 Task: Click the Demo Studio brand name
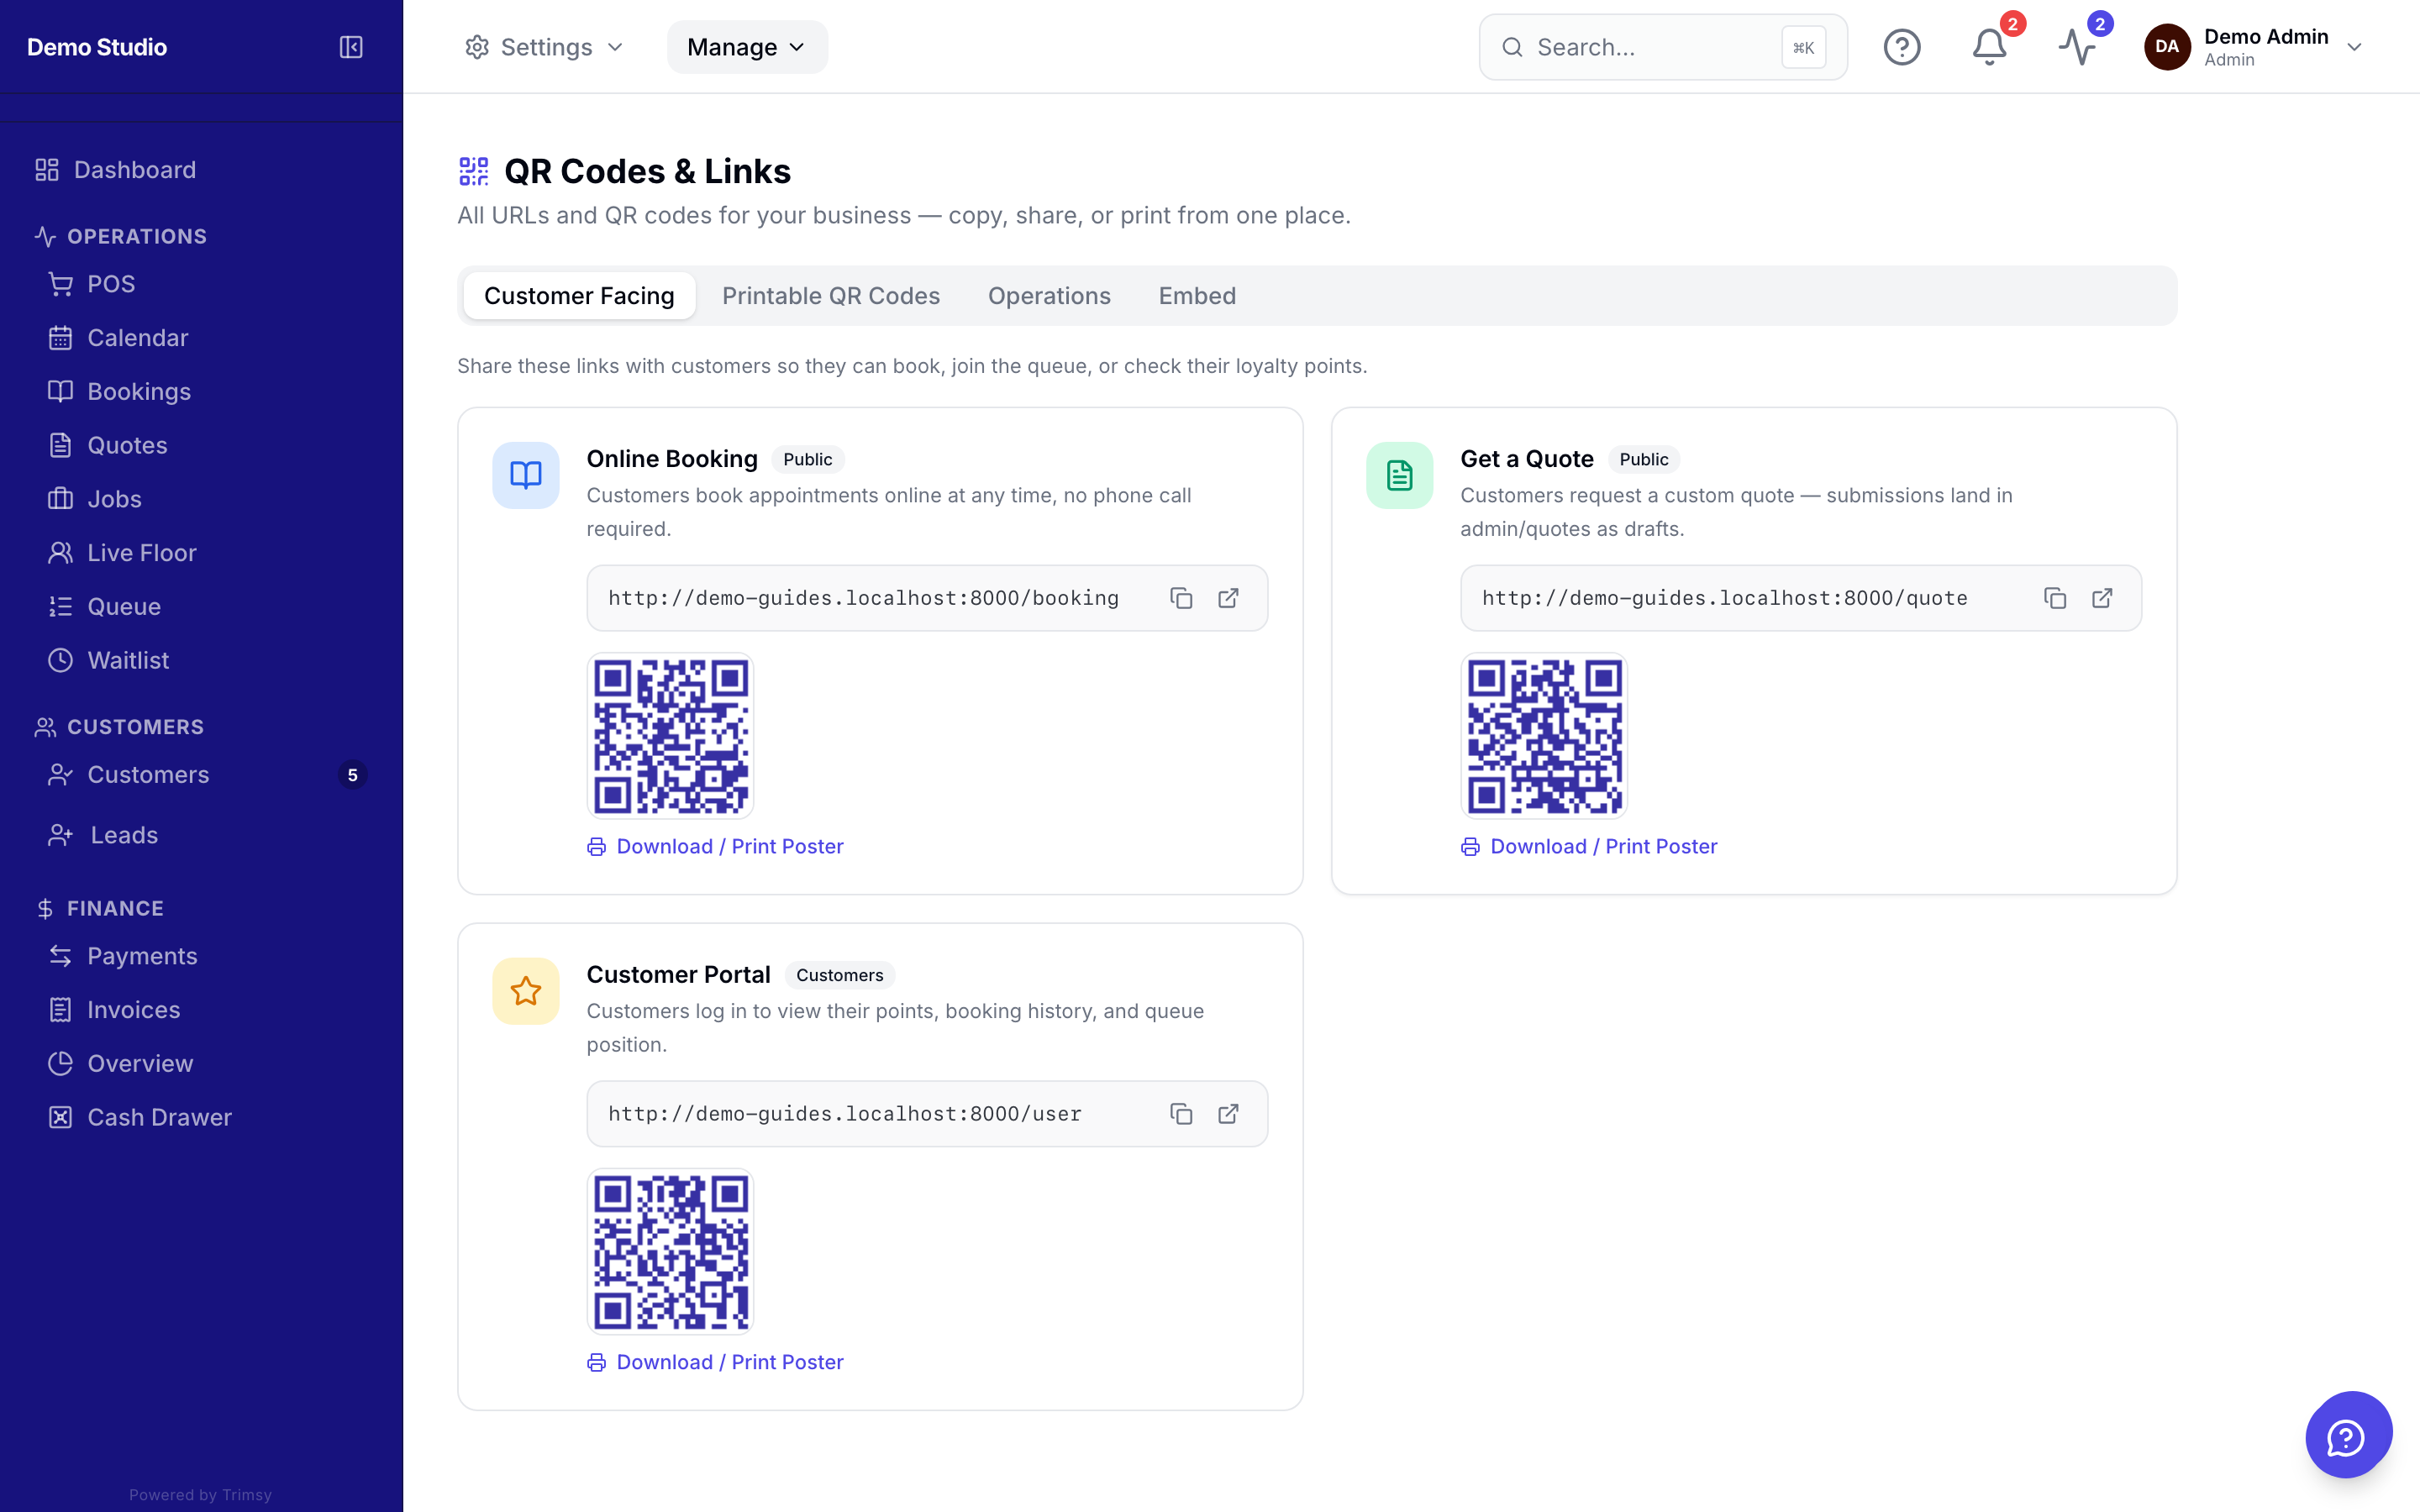coord(97,47)
